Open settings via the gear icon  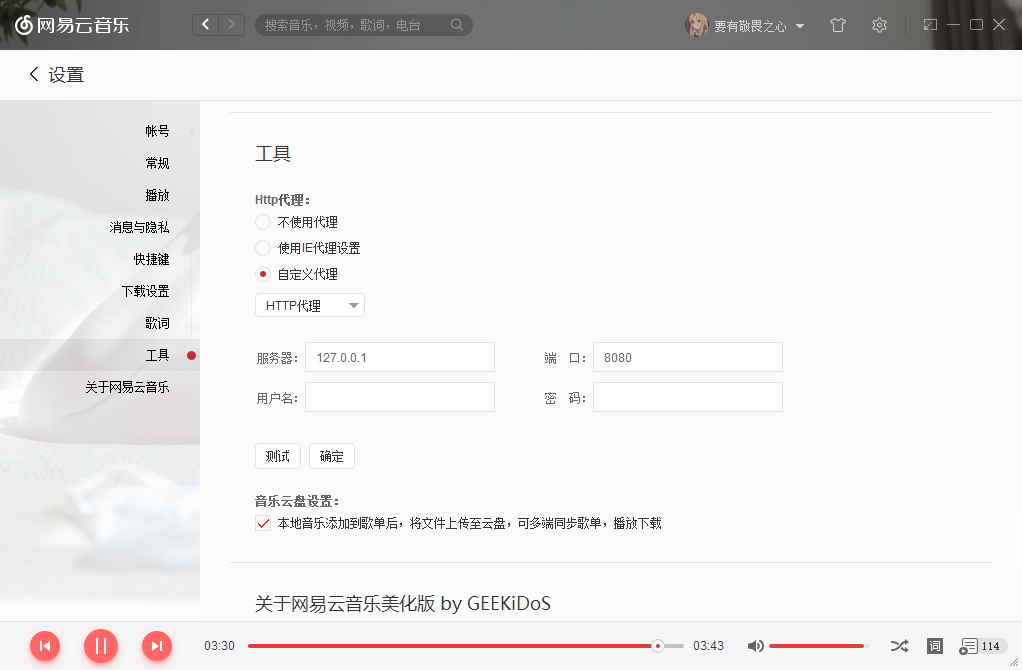pyautogui.click(x=879, y=25)
